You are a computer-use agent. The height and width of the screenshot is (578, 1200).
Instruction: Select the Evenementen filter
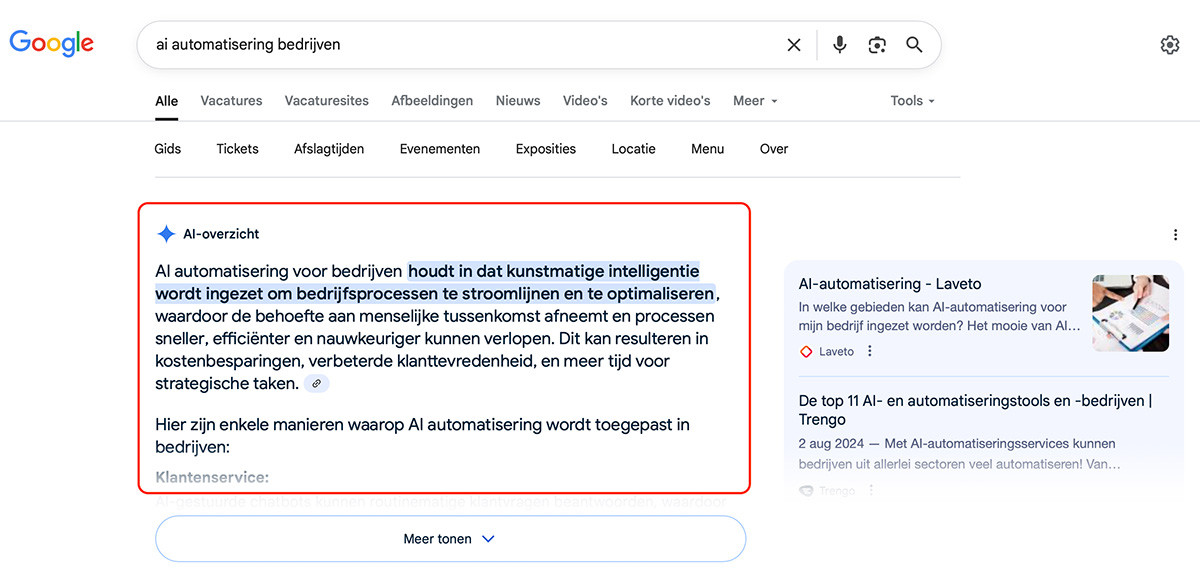point(440,149)
